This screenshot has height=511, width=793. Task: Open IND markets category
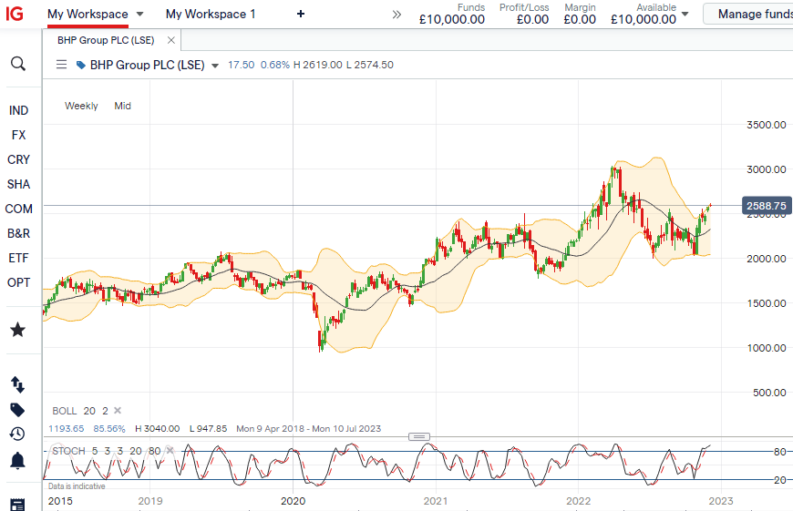pyautogui.click(x=18, y=110)
